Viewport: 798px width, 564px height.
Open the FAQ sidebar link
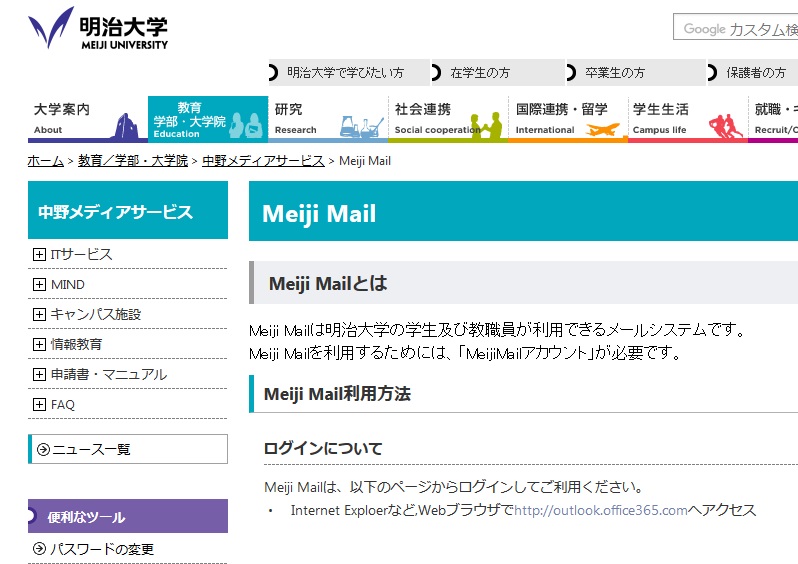pyautogui.click(x=63, y=404)
